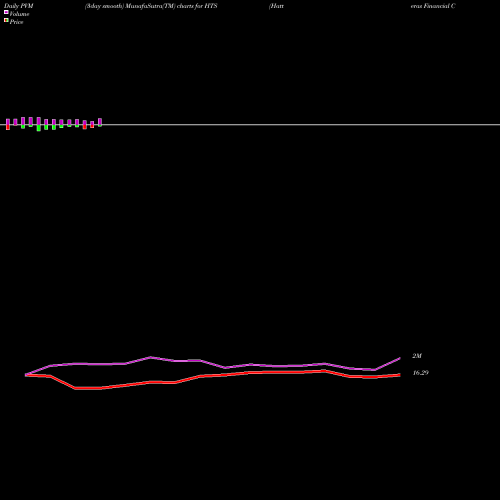Click the 'Volume' legend label
The height and width of the screenshot is (500, 500).
(19, 14)
